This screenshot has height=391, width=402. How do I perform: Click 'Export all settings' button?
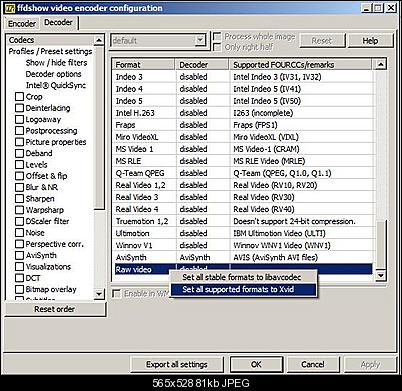(177, 364)
